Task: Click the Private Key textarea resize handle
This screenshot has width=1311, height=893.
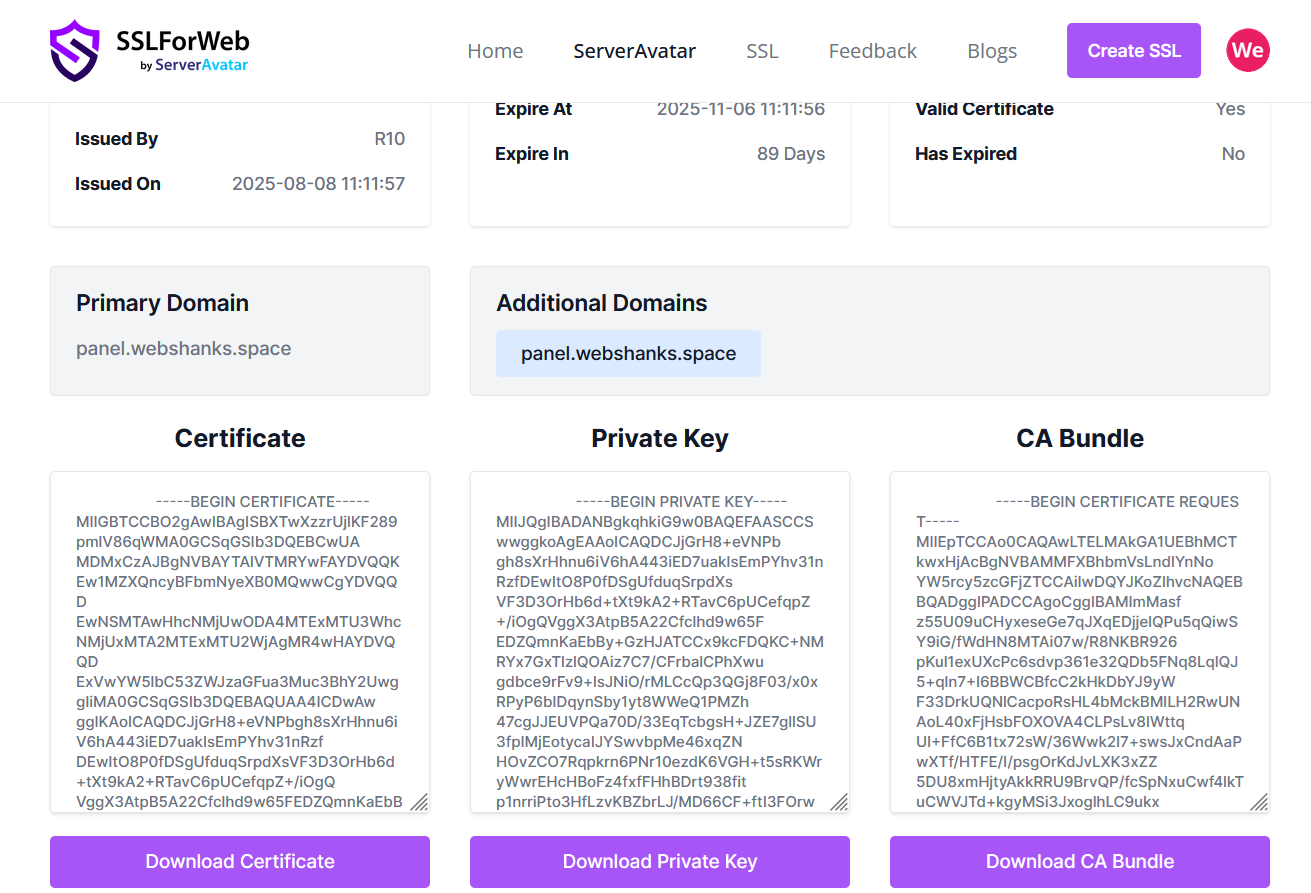Action: point(840,802)
